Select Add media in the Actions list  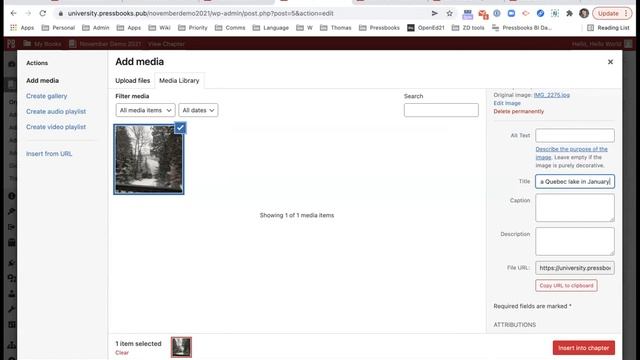[42, 81]
